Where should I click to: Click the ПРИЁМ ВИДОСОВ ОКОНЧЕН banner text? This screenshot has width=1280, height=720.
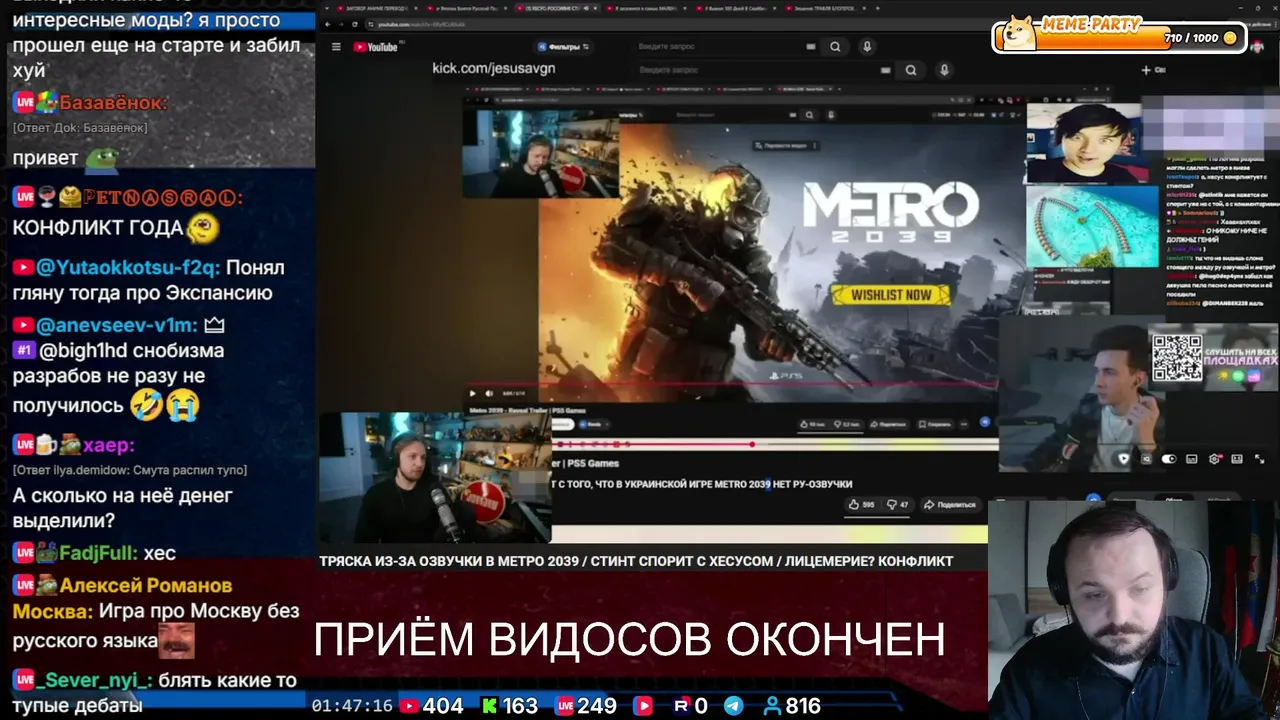click(x=629, y=639)
